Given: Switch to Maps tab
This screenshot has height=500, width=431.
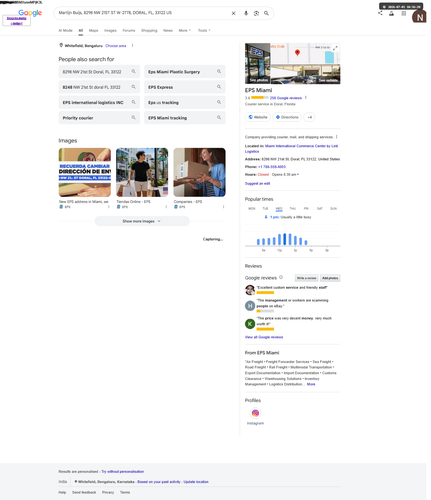Looking at the screenshot, I should pyautogui.click(x=93, y=30).
